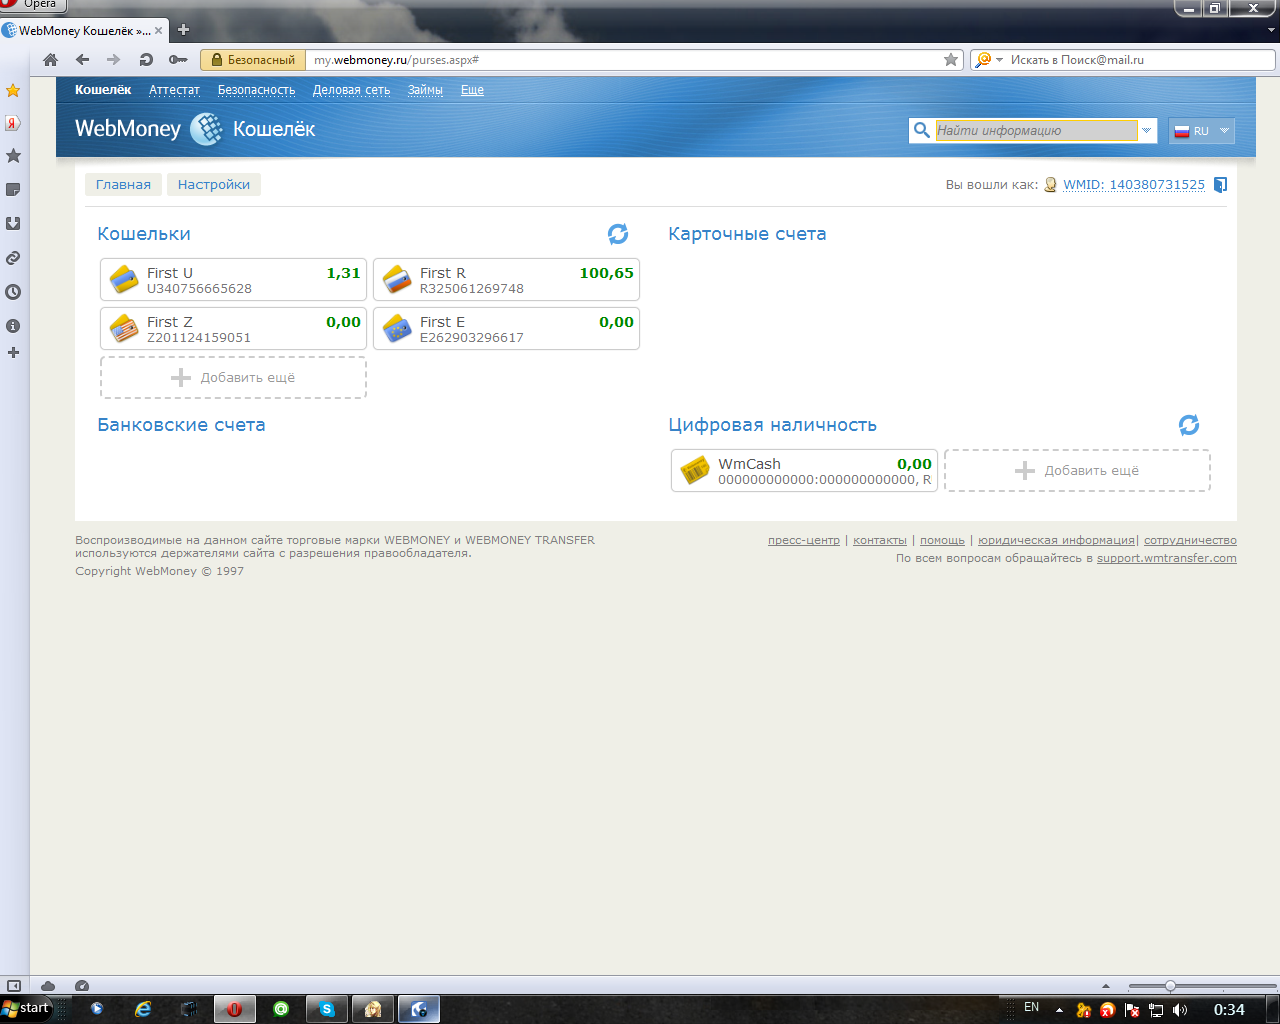The image size is (1280, 1024).
Task: Open a new tab with plus button
Action: coord(183,30)
